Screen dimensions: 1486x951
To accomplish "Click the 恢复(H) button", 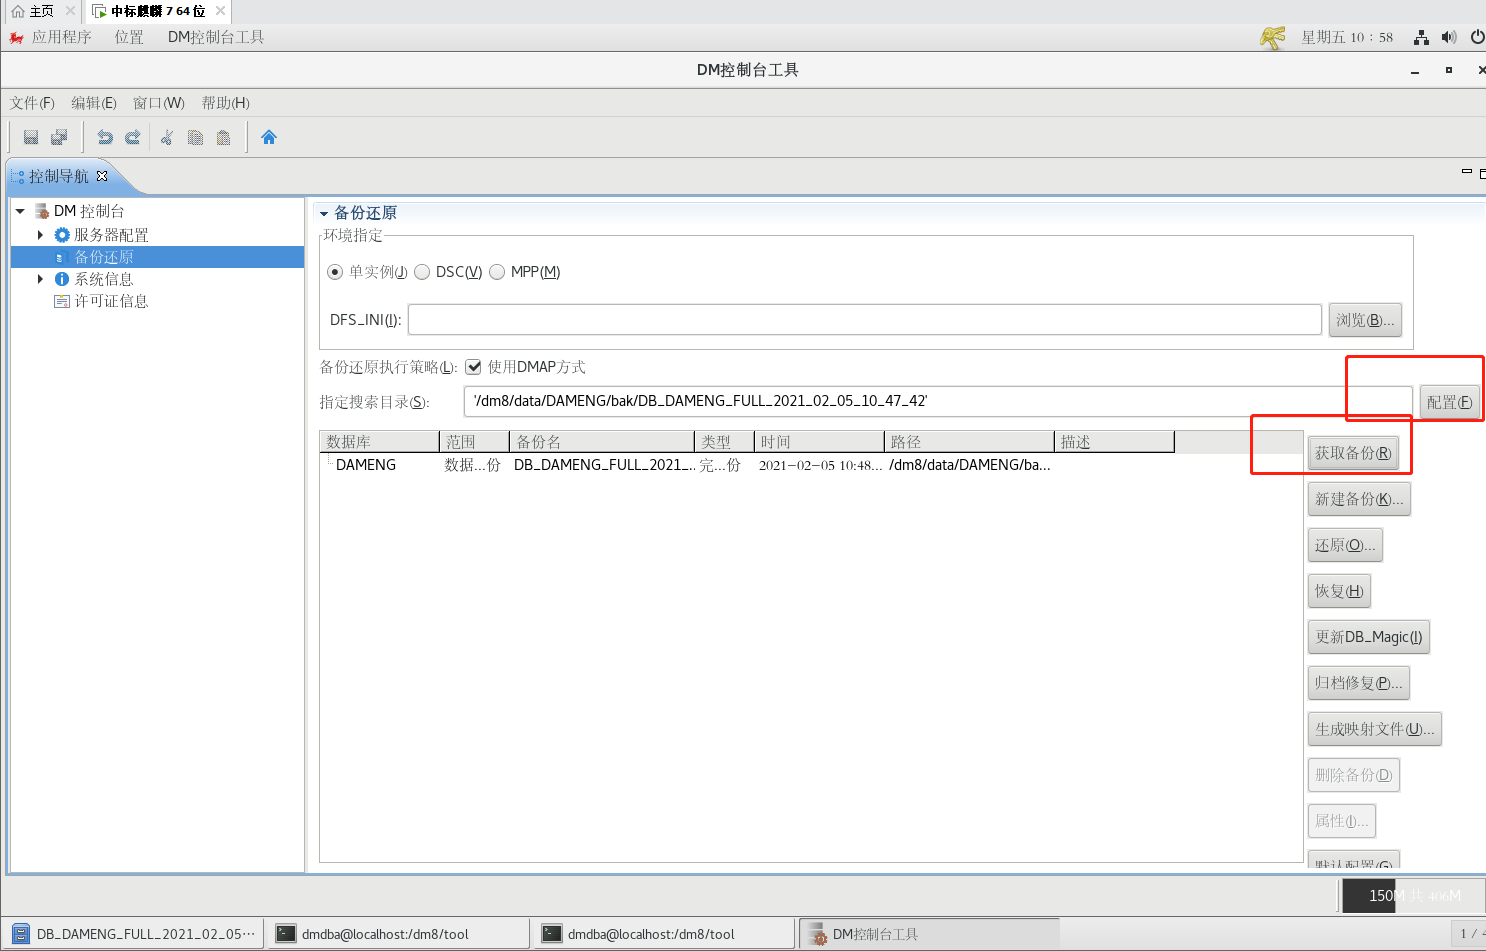I will pyautogui.click(x=1339, y=591).
